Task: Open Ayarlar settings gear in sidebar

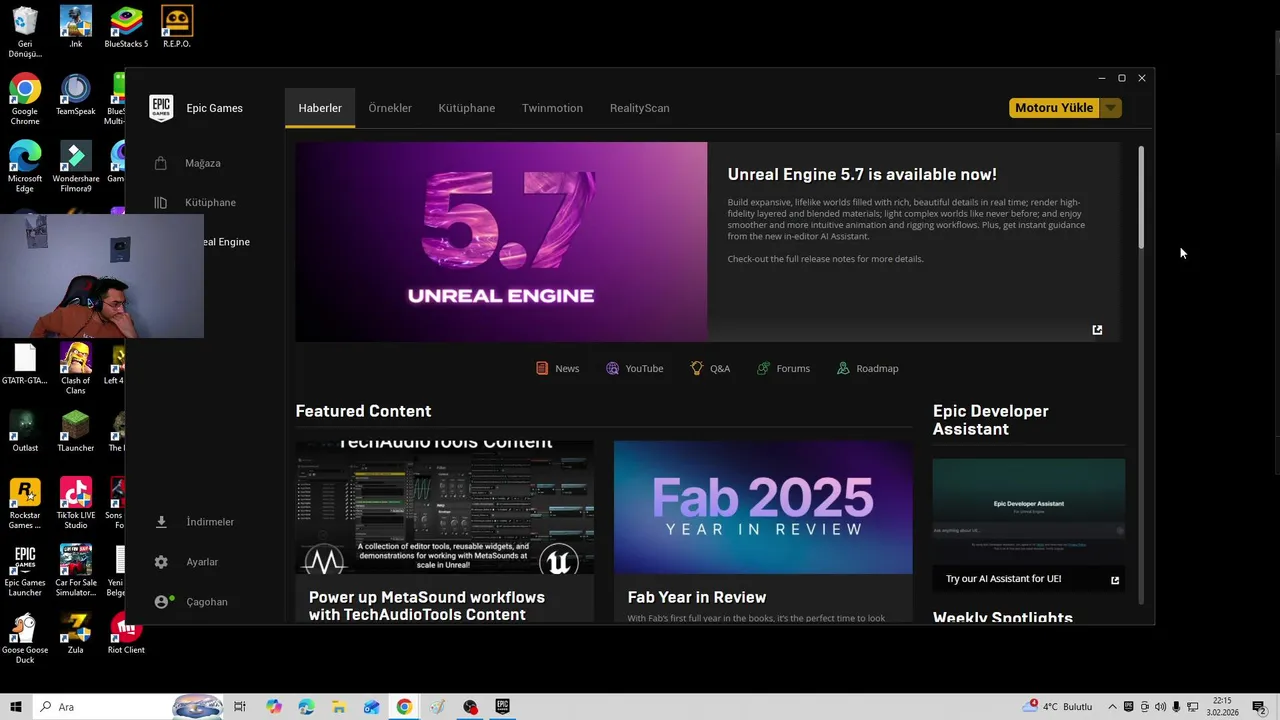Action: (x=161, y=562)
